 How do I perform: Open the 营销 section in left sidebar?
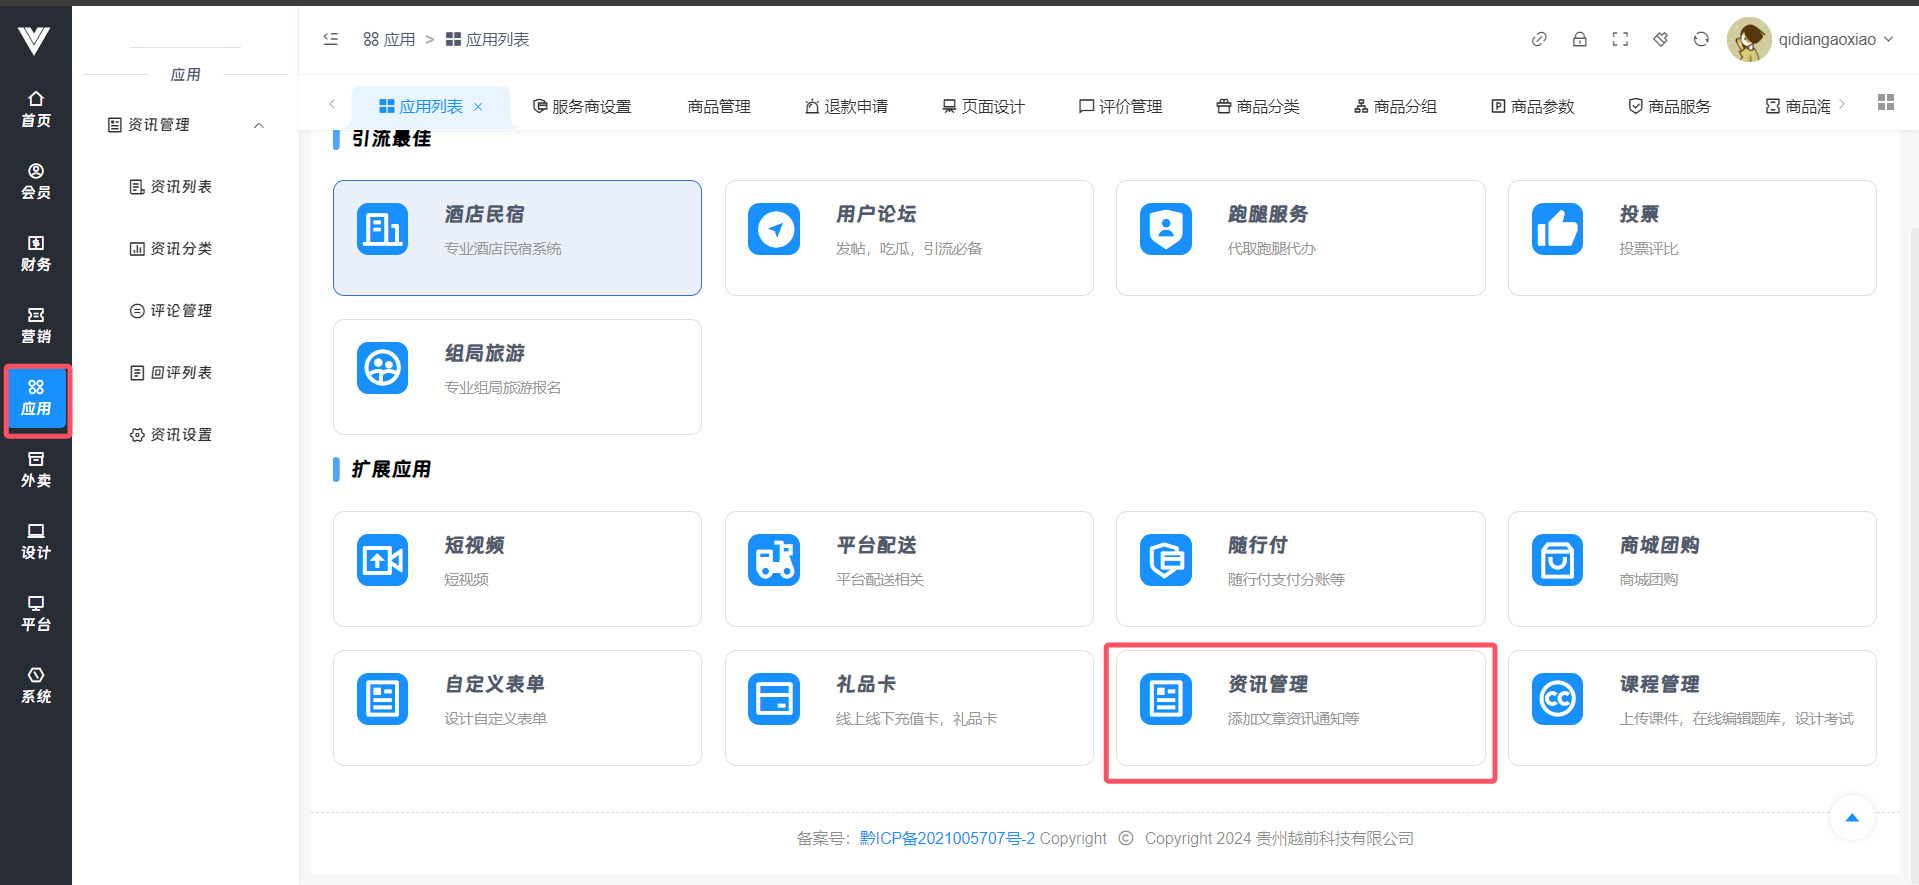coord(36,325)
